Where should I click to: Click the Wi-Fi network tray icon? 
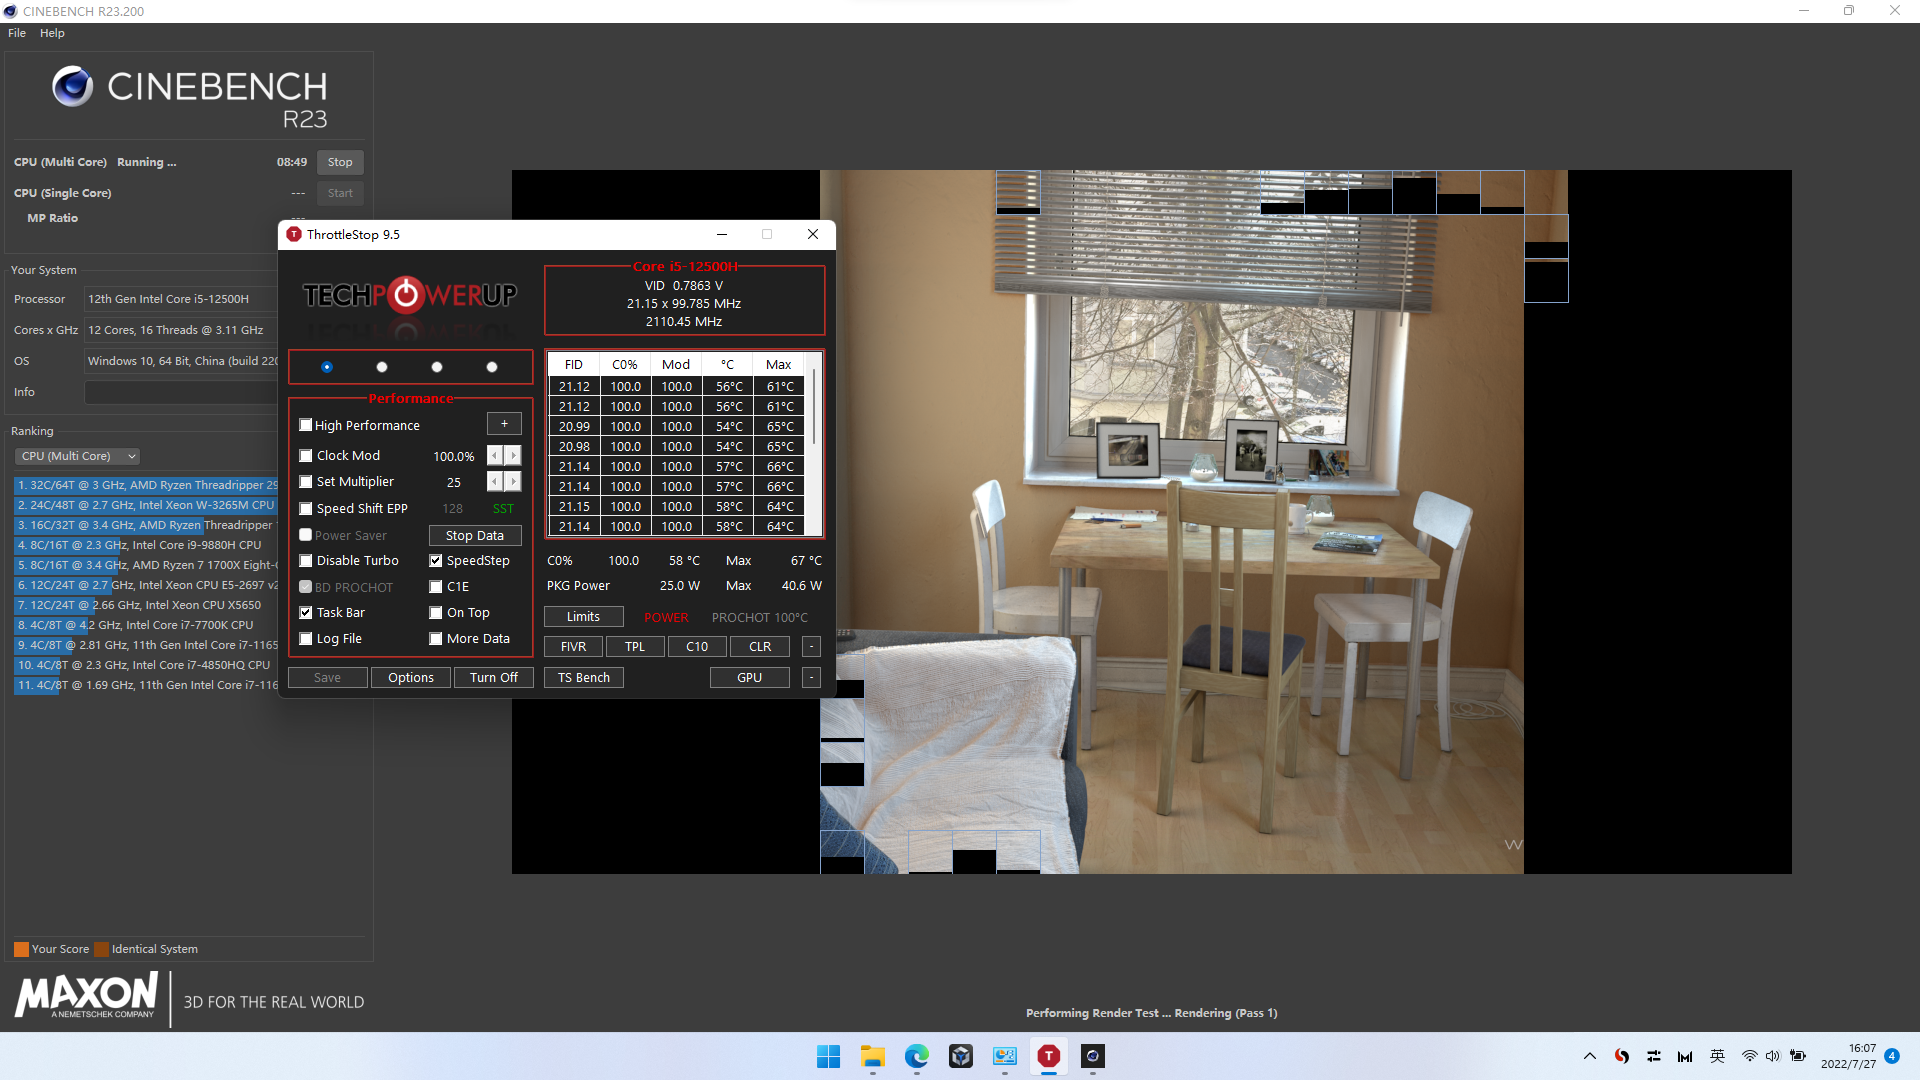1749,1056
